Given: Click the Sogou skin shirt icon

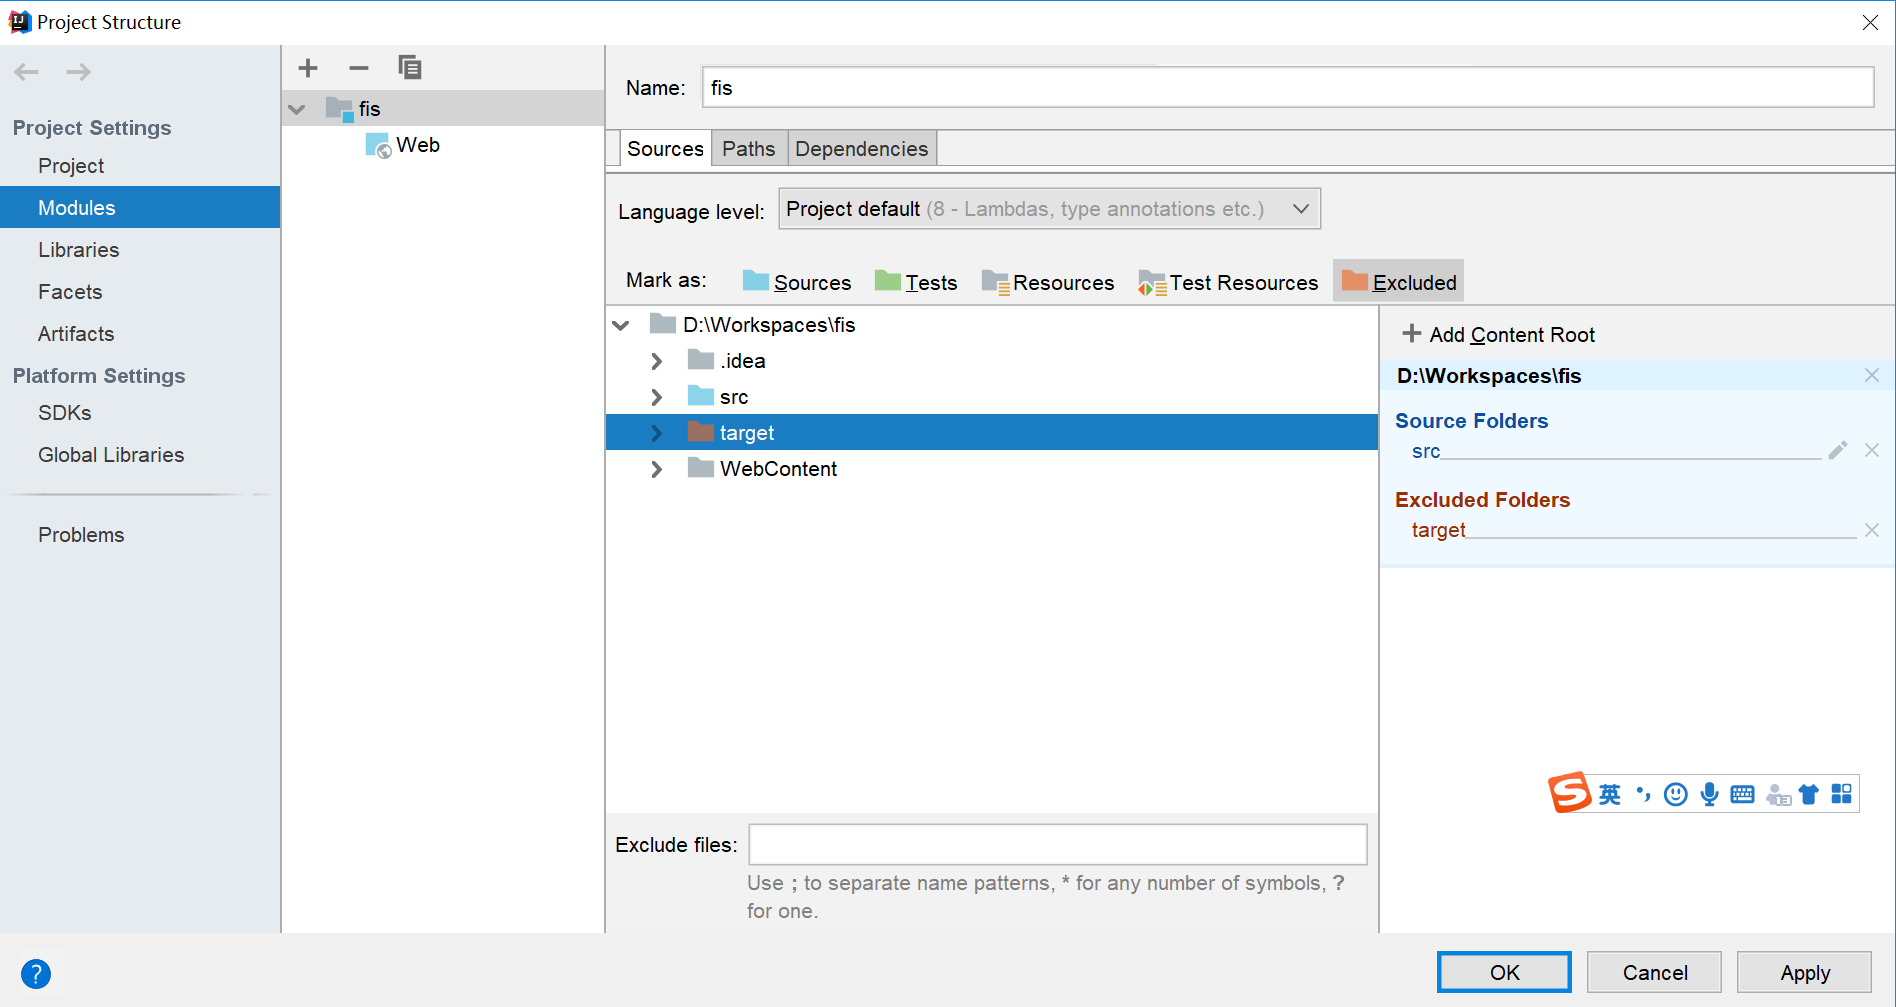Looking at the screenshot, I should point(1808,794).
